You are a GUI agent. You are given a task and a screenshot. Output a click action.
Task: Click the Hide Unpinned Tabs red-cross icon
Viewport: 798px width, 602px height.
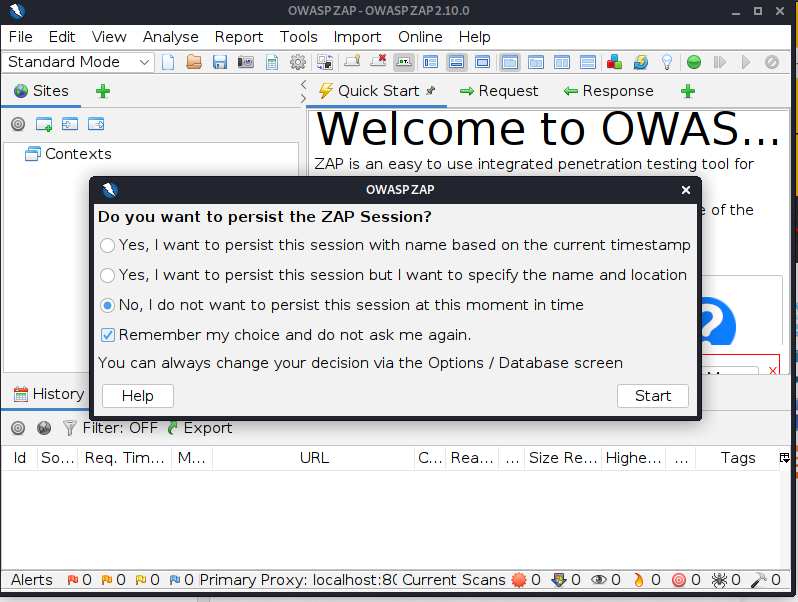coord(378,62)
